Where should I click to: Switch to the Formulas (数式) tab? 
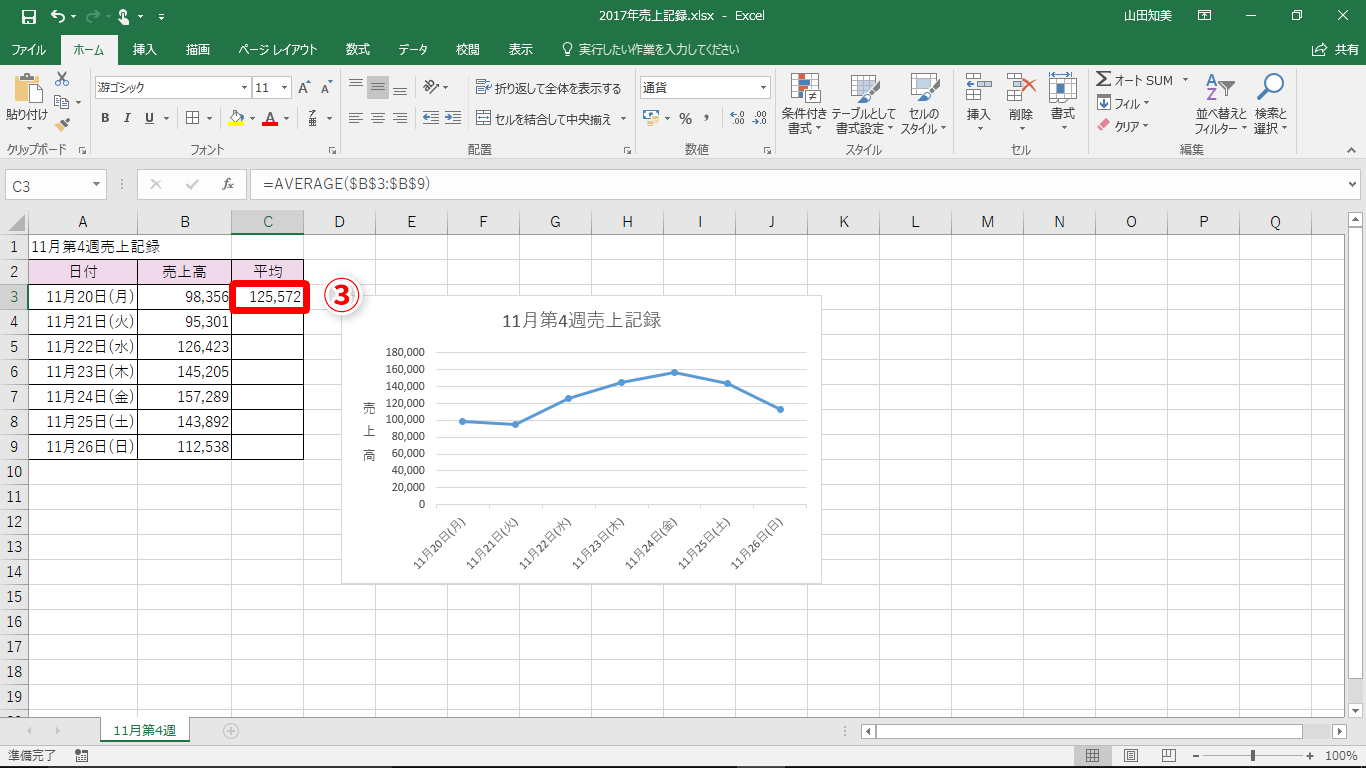[x=358, y=49]
